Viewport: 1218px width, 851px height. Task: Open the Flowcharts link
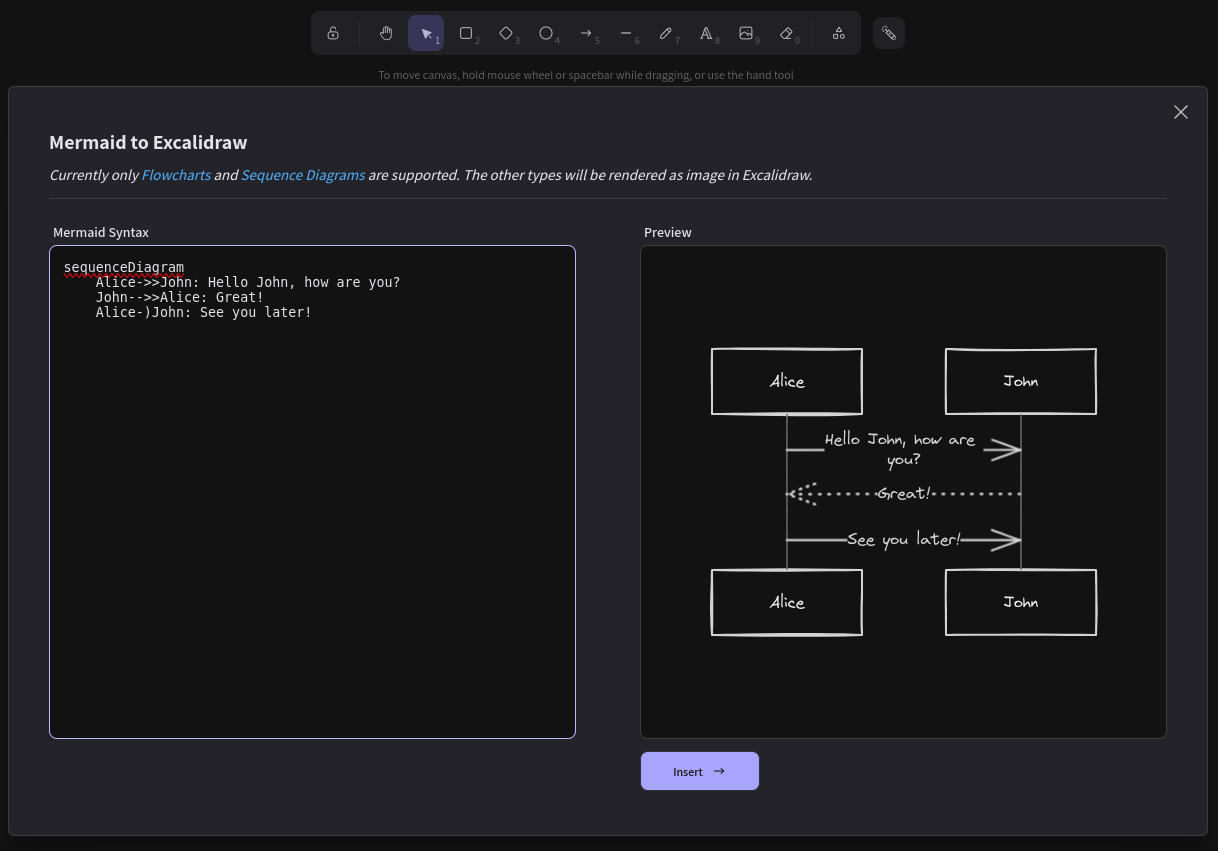176,175
